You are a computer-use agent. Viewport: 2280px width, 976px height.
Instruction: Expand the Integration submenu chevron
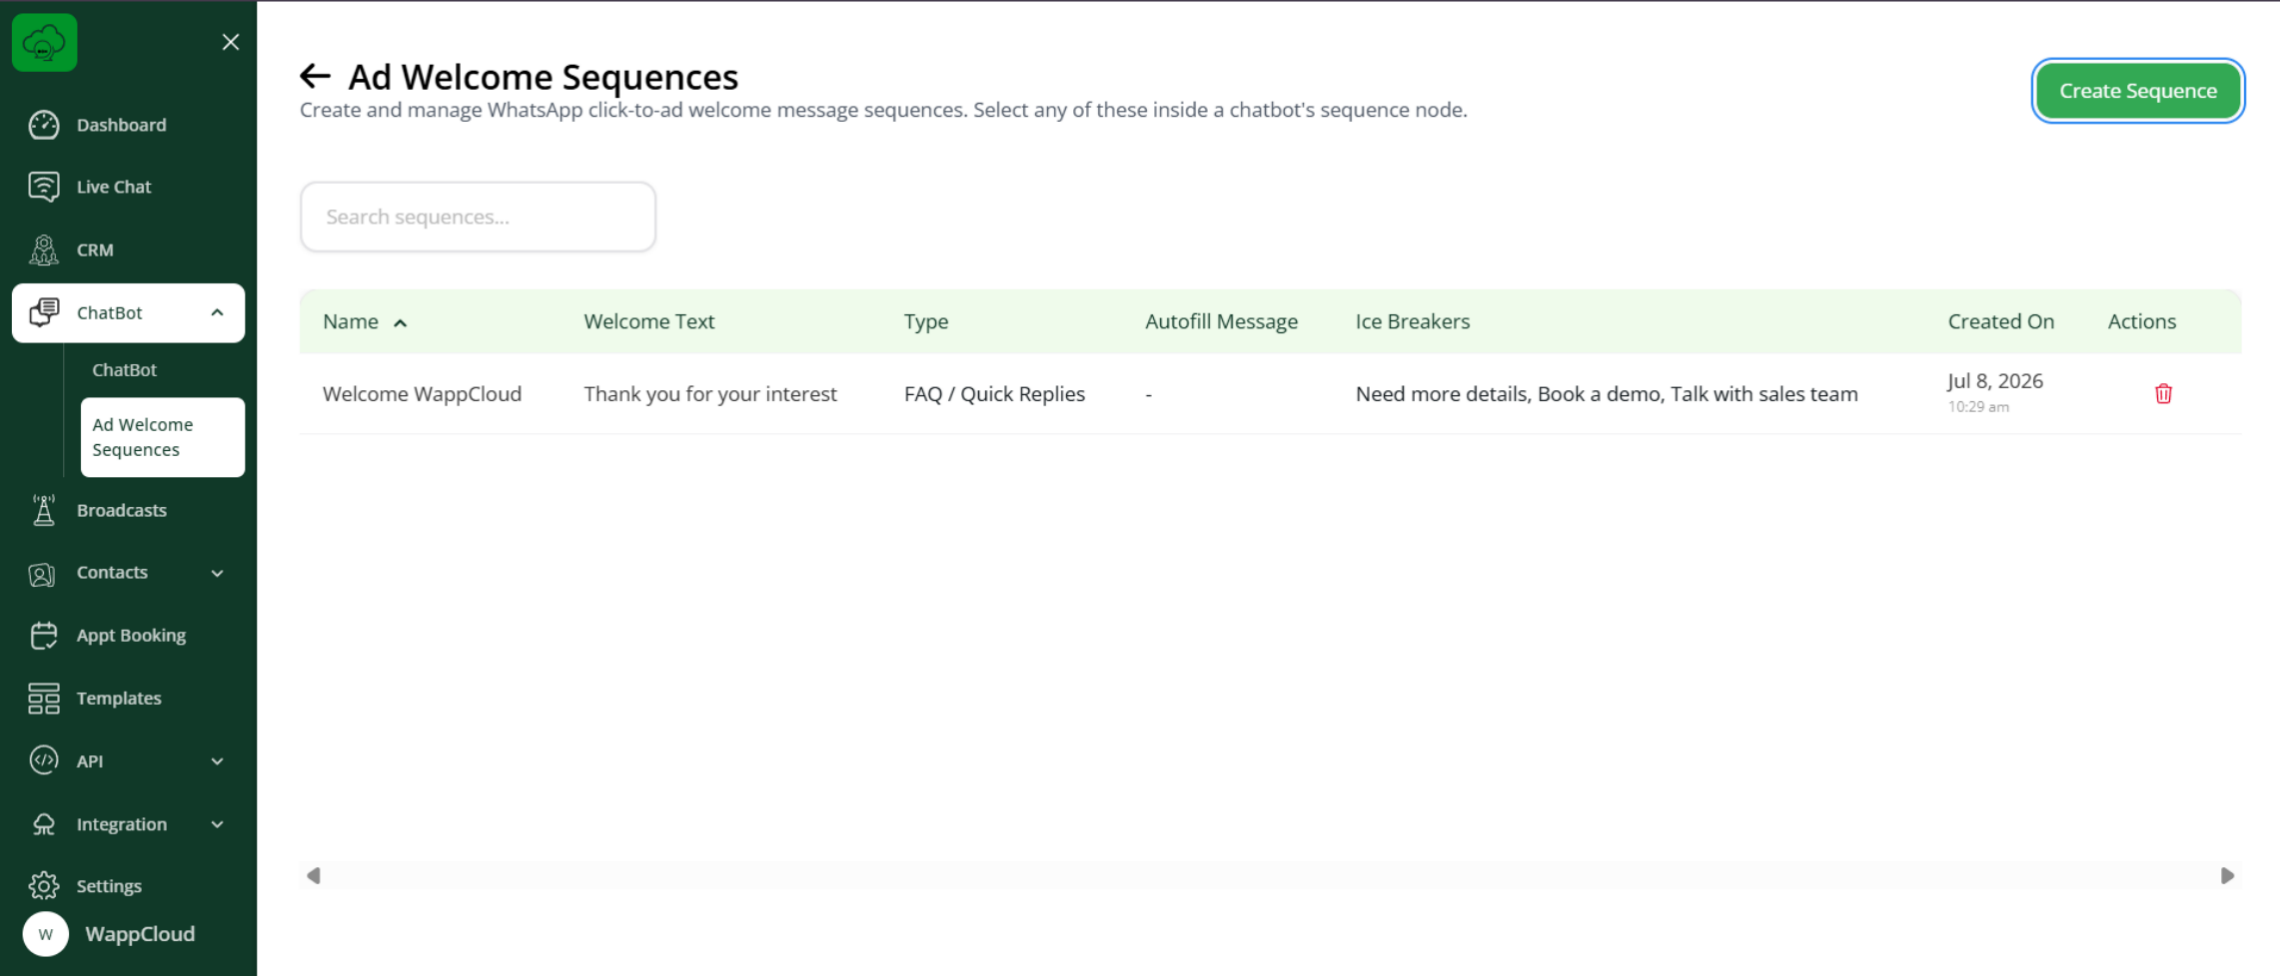click(x=217, y=824)
